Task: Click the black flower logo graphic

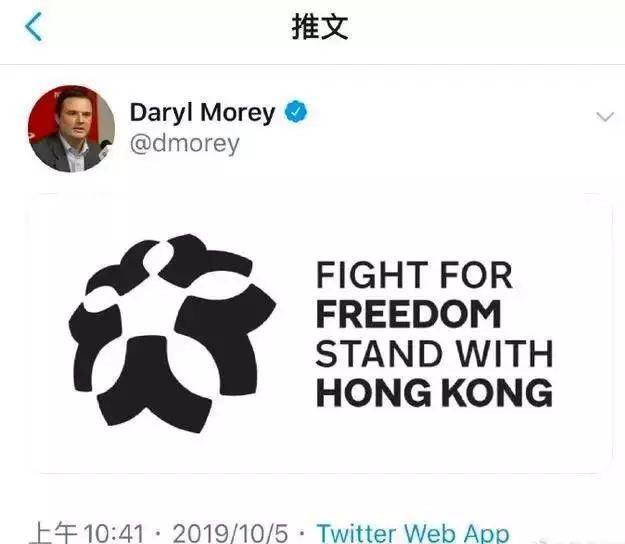Action: point(173,333)
